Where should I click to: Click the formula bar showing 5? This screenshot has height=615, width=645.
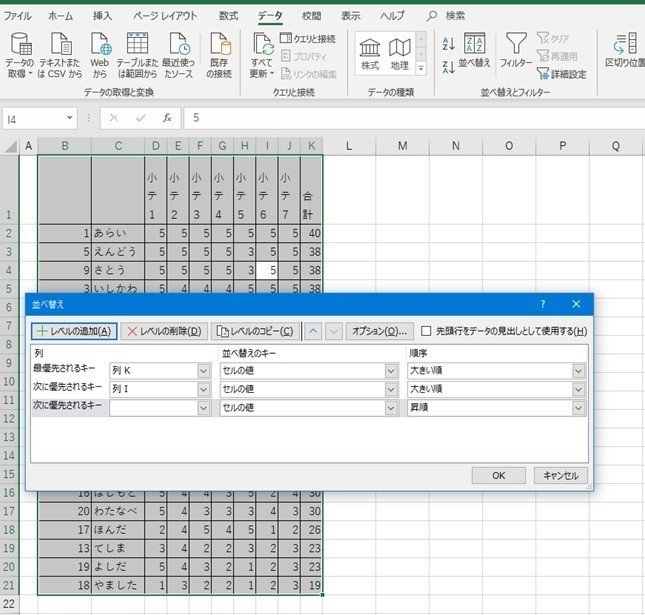414,118
